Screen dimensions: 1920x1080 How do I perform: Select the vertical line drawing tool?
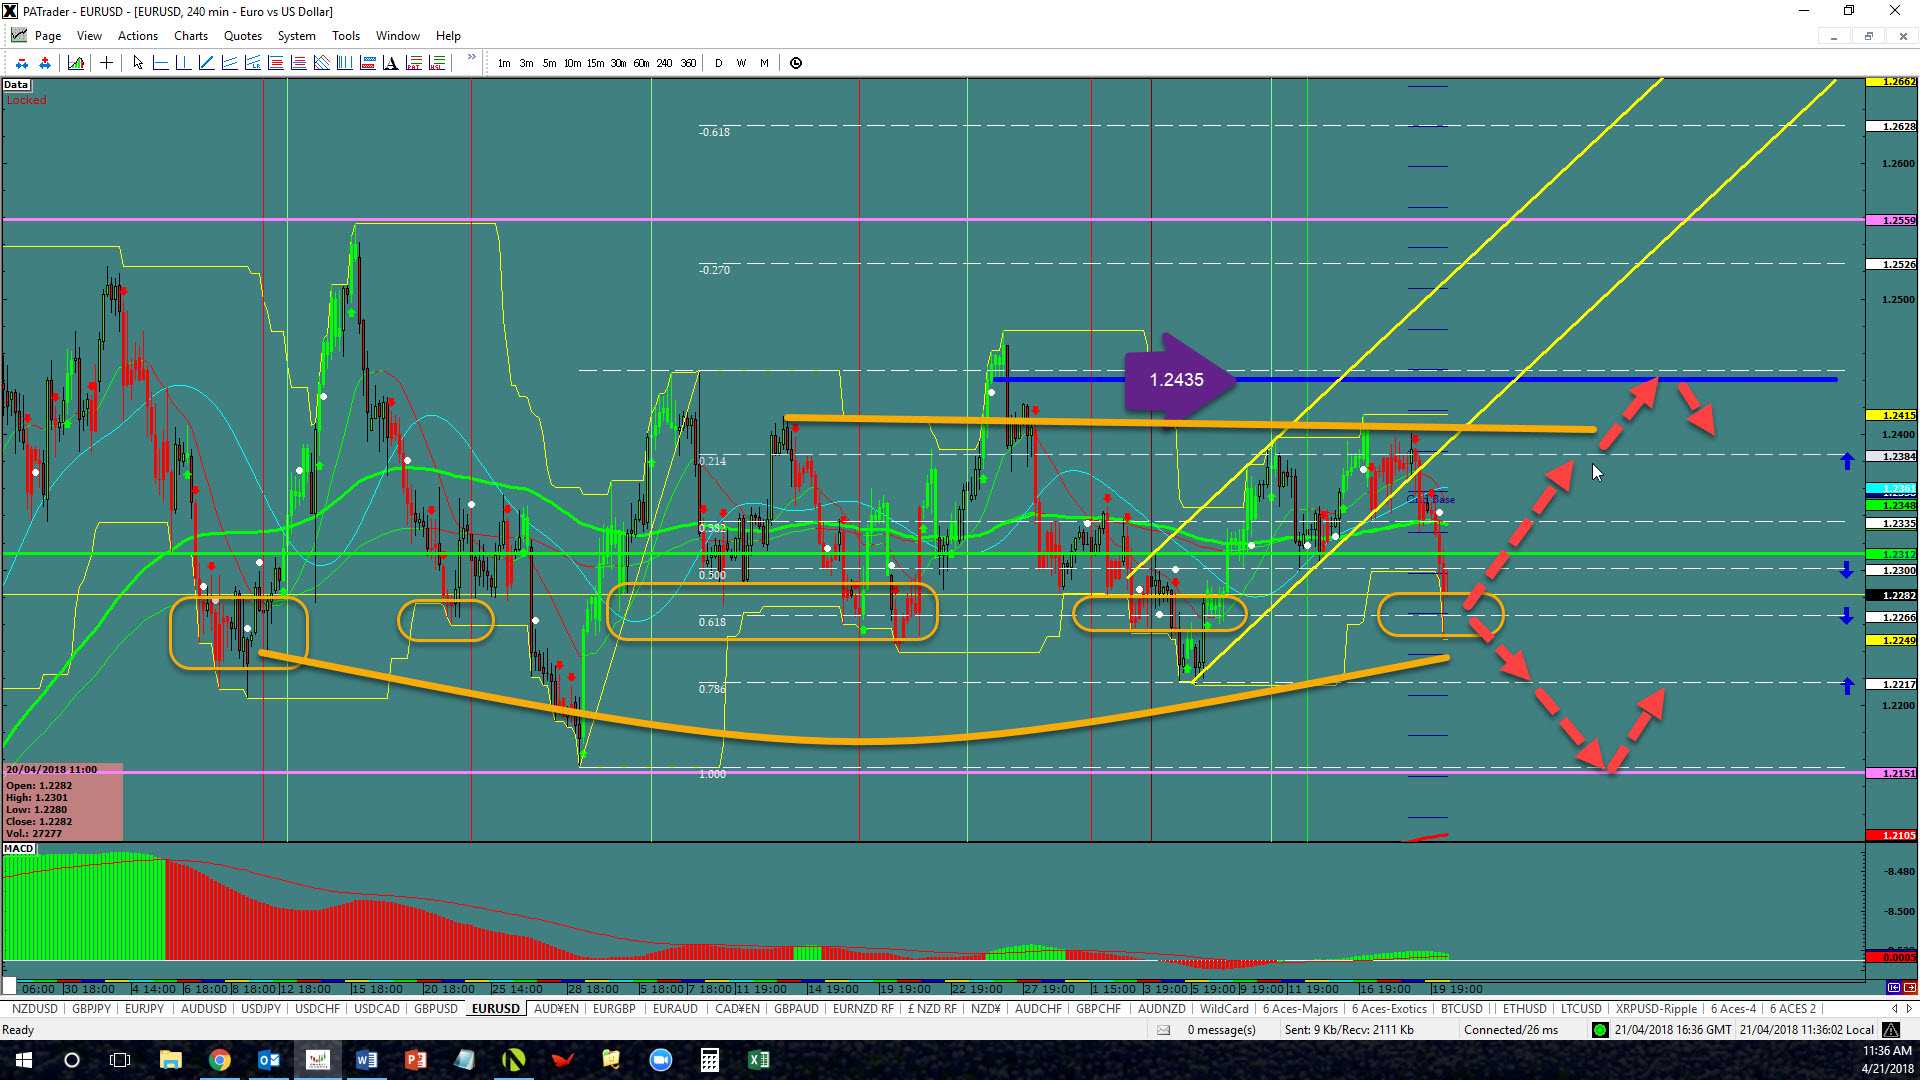click(x=183, y=63)
